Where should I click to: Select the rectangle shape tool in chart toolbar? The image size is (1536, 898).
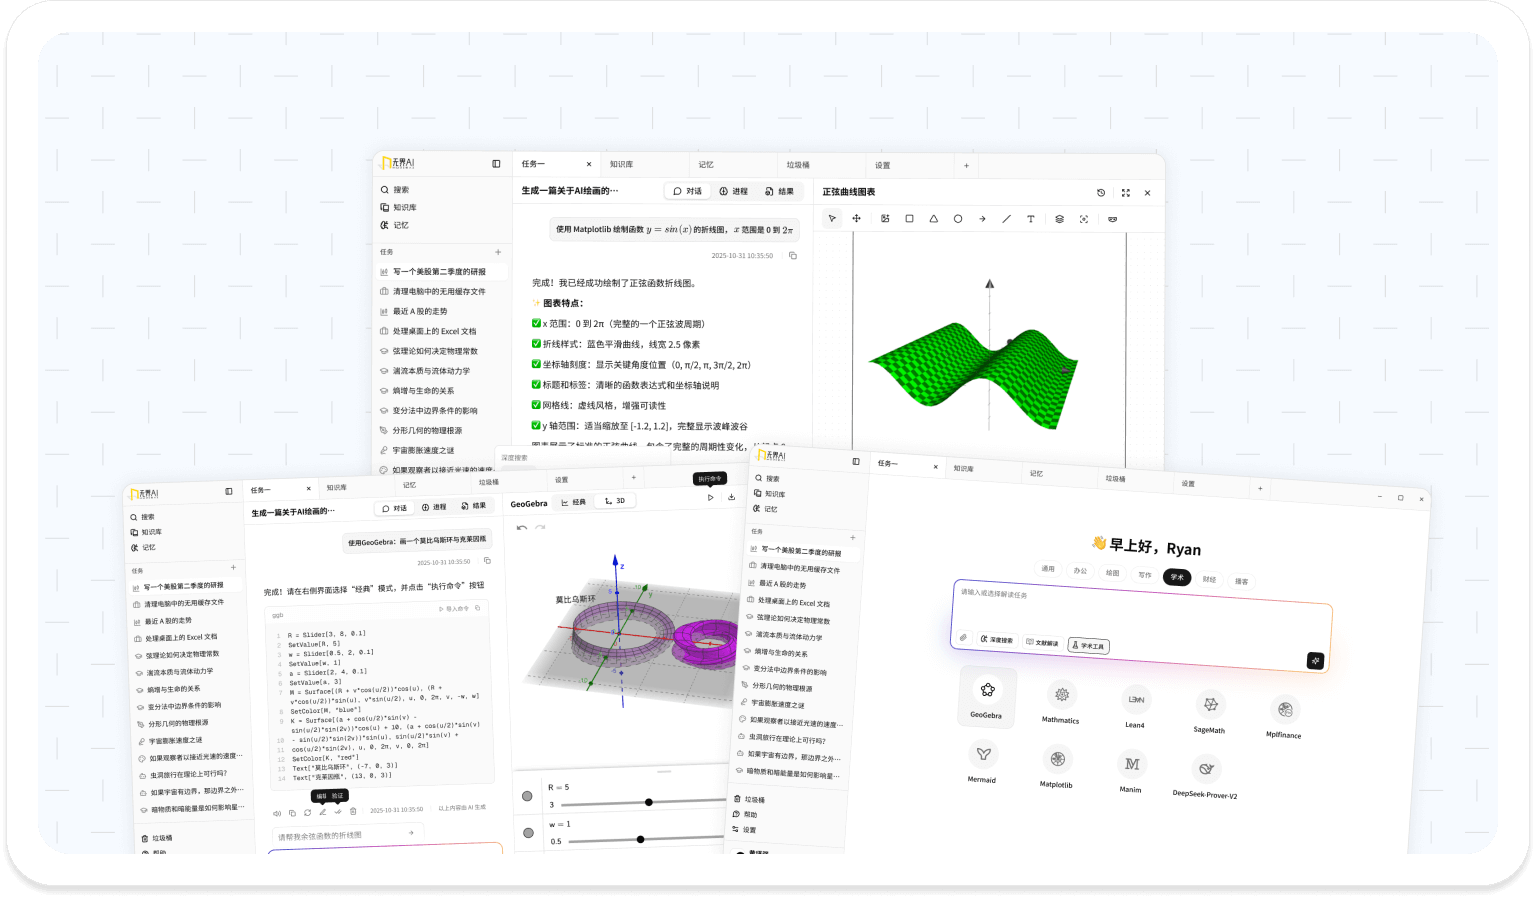pos(909,219)
